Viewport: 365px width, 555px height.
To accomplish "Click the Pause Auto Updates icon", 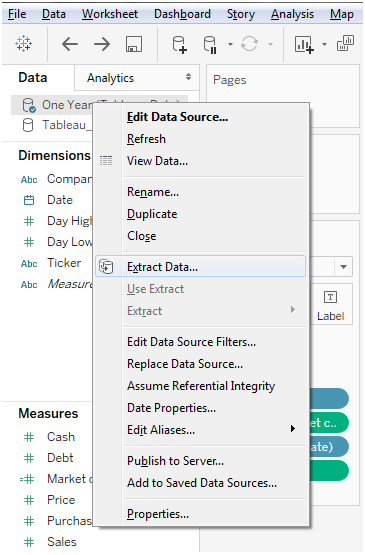I will (210, 45).
